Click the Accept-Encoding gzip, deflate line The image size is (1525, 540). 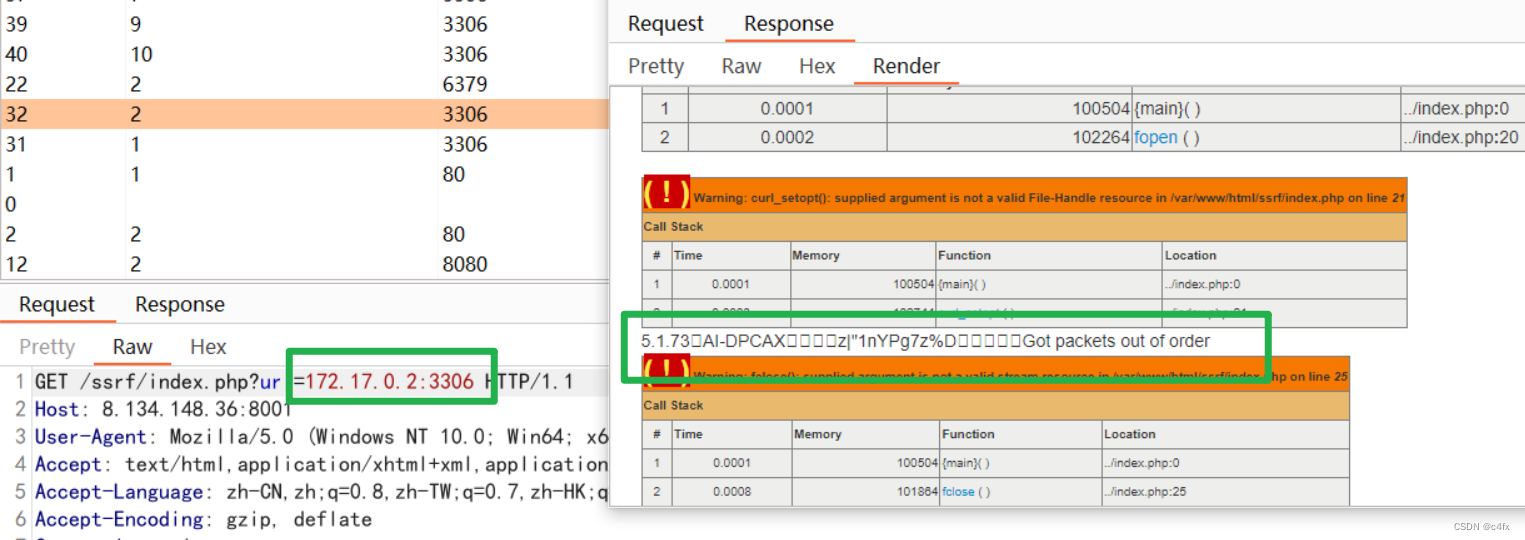(x=203, y=519)
